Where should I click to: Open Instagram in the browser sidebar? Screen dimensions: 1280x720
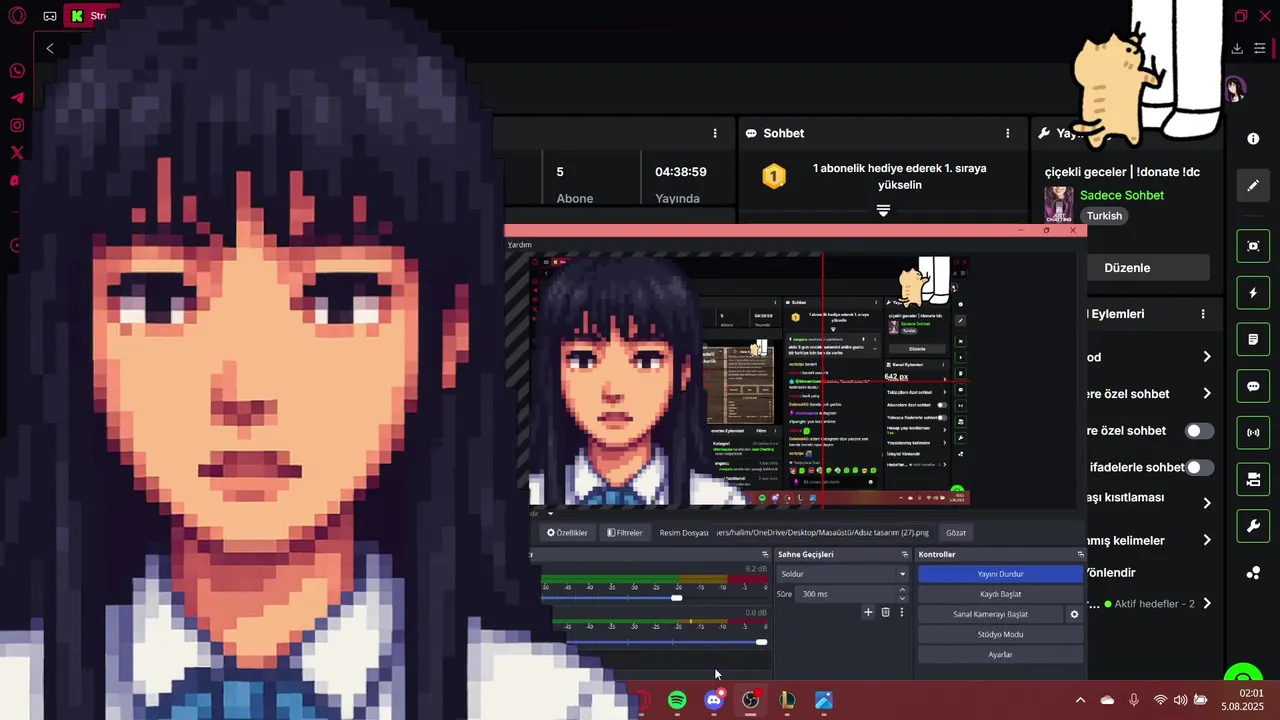17,125
